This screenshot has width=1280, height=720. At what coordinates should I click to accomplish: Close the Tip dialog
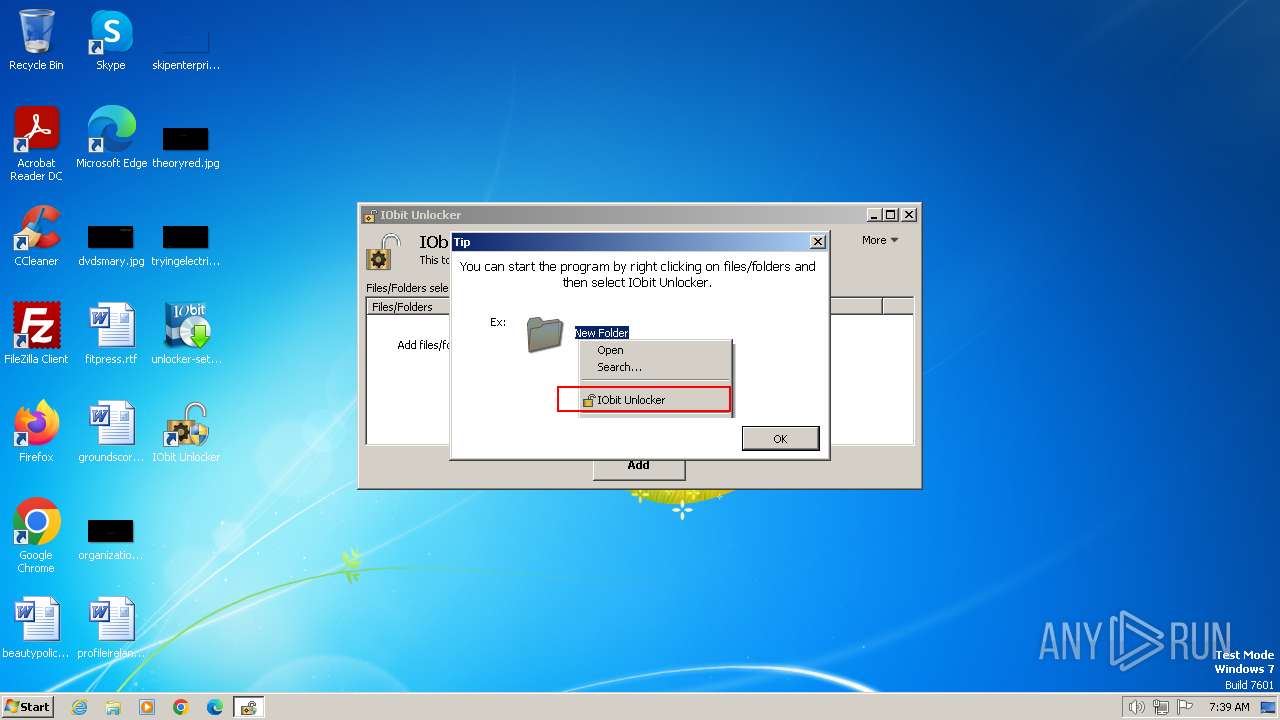click(x=817, y=242)
